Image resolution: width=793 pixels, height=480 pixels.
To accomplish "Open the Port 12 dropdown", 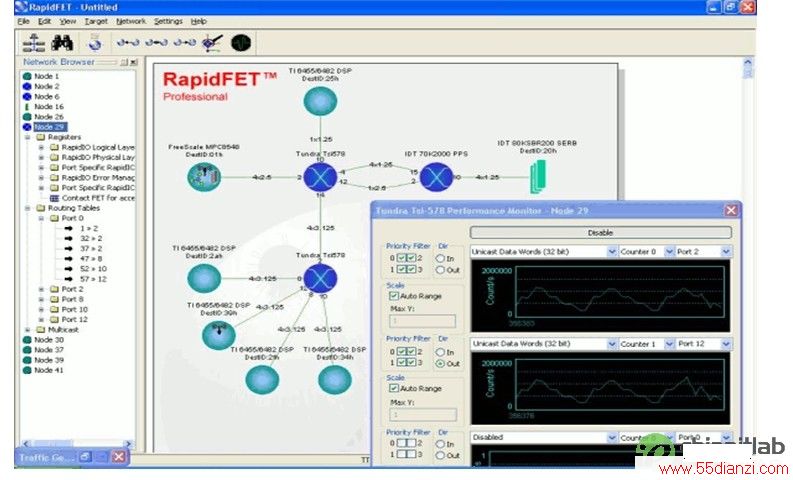I will [726, 344].
